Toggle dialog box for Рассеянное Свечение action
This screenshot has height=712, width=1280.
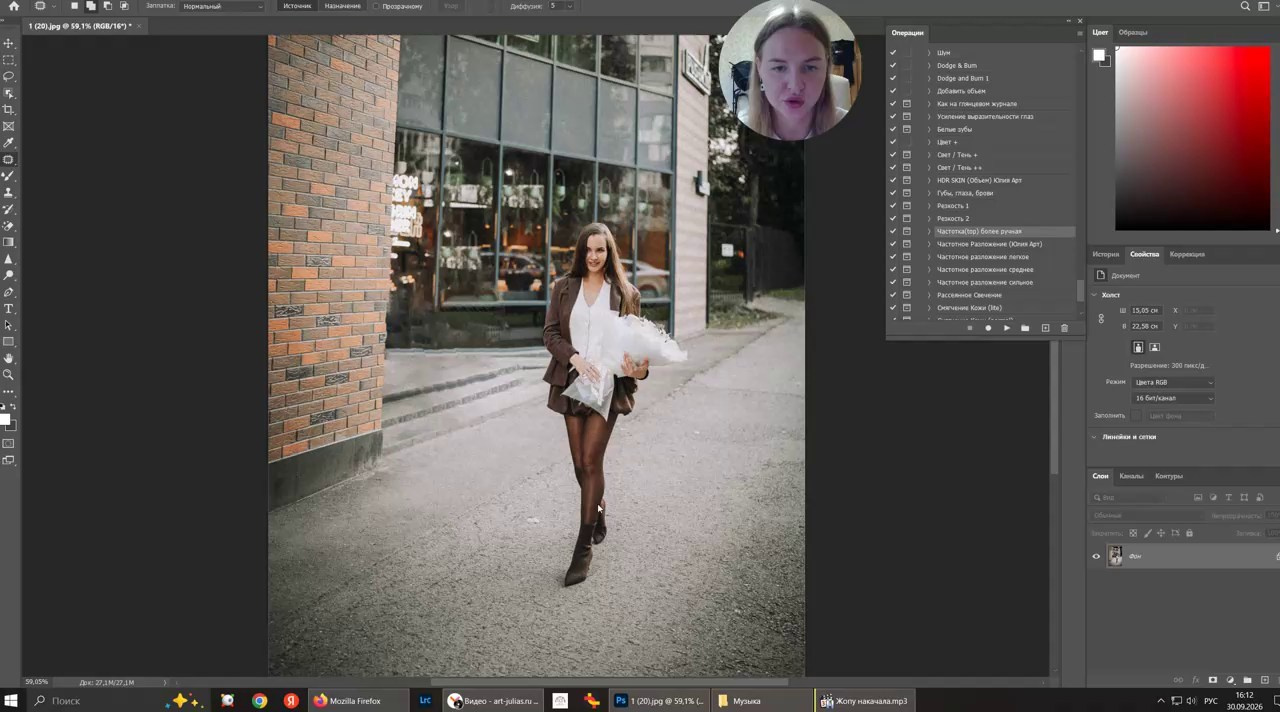point(907,295)
